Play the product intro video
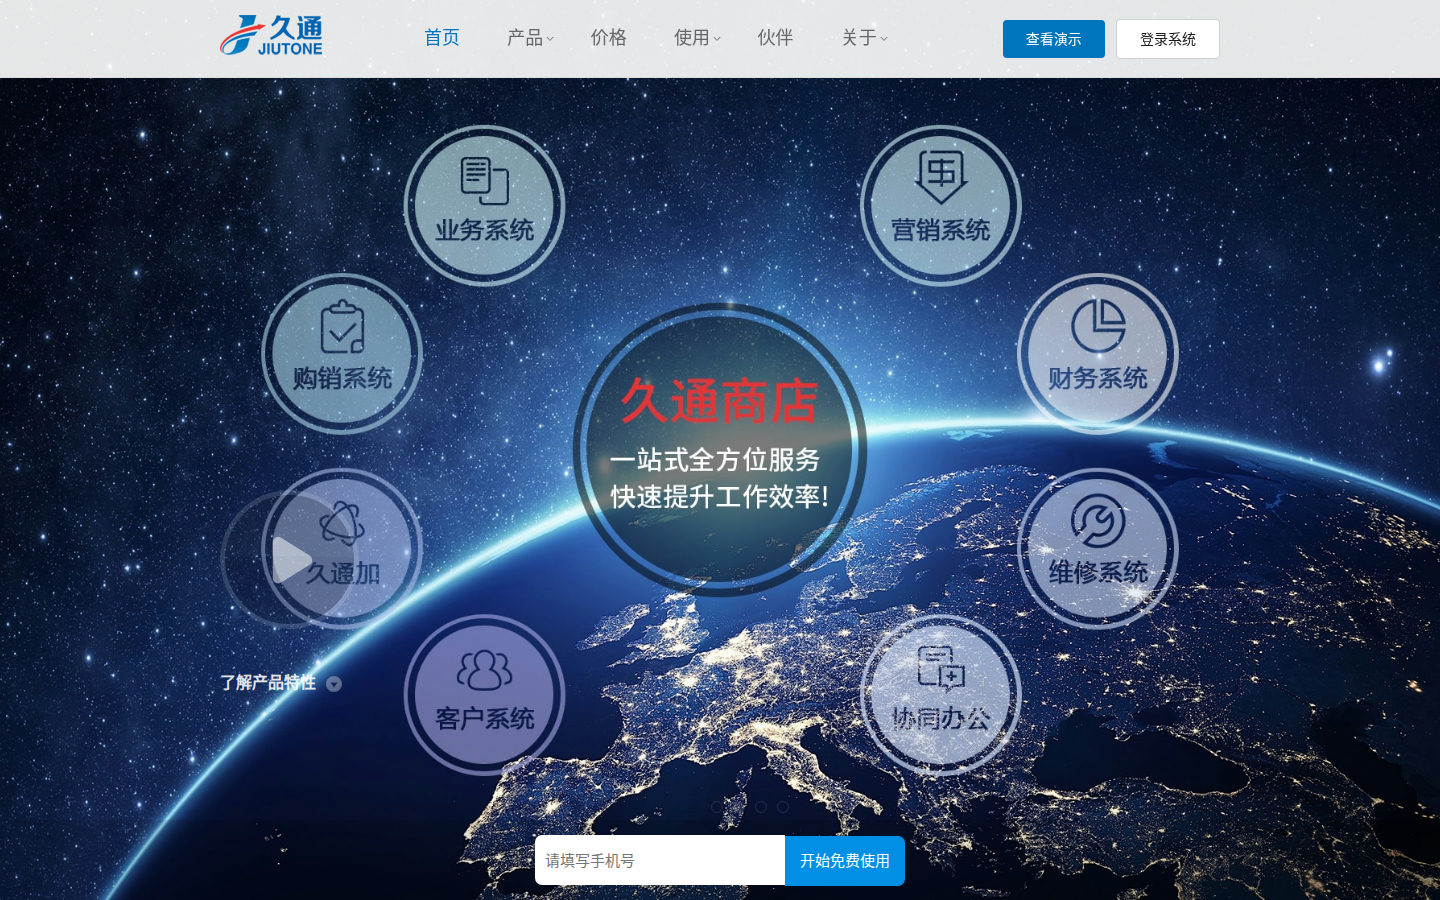The height and width of the screenshot is (900, 1440). tap(289, 559)
